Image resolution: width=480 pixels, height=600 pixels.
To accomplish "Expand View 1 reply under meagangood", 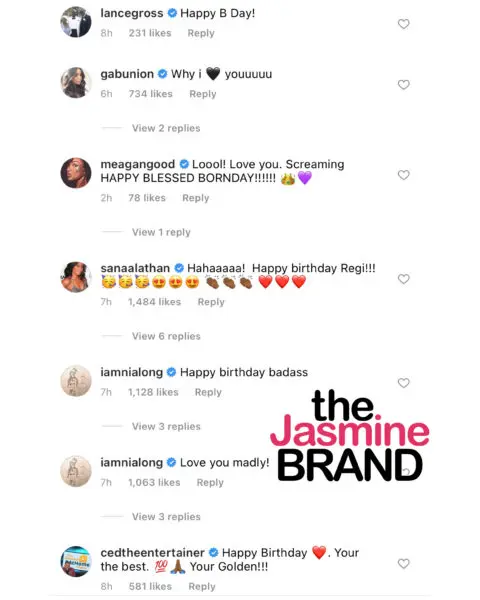I will point(161,232).
